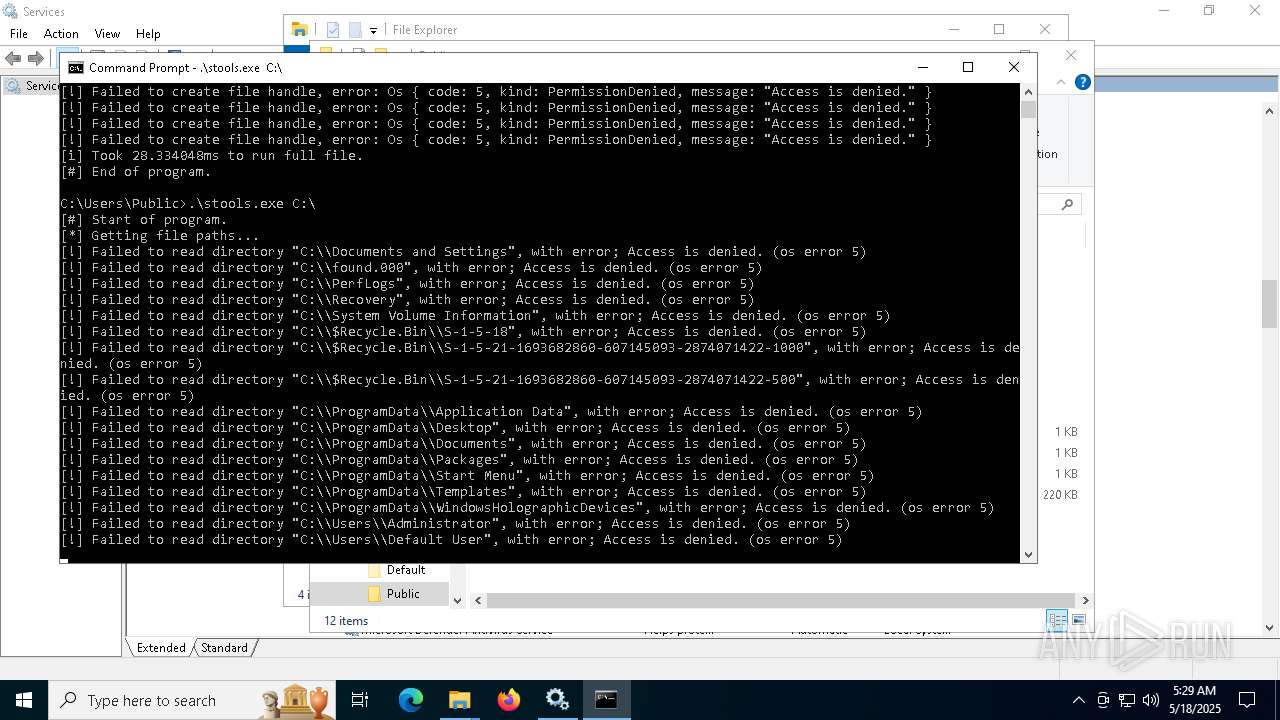Click the network icon in system tray

1127,700
